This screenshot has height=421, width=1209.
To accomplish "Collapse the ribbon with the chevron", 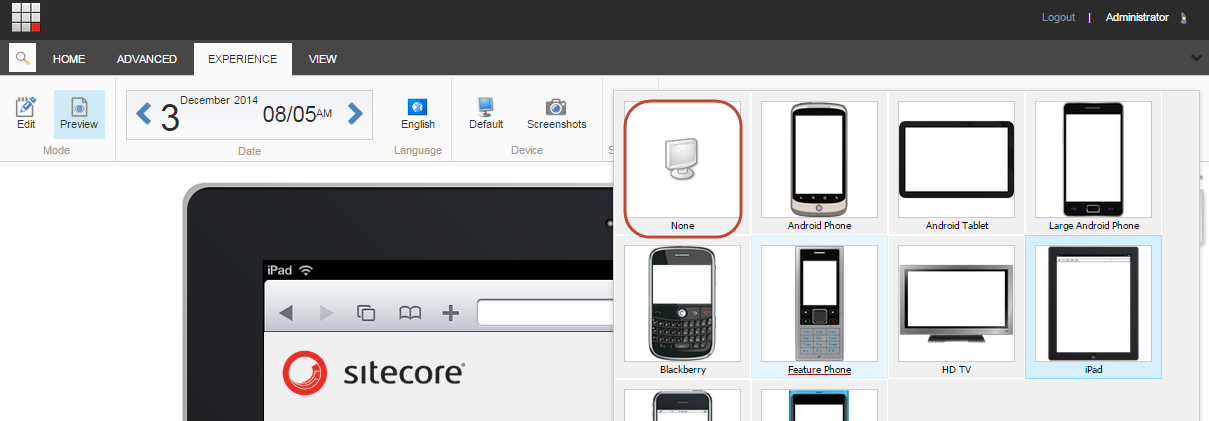I will [x=1197, y=58].
